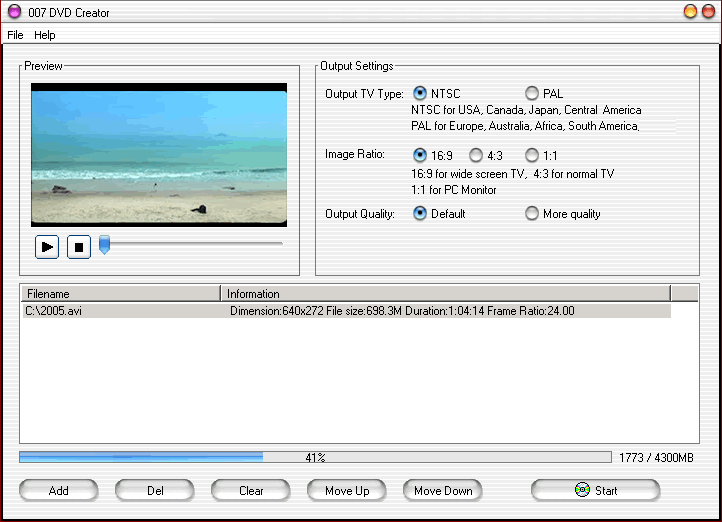The width and height of the screenshot is (722, 522).
Task: Choose 16:9 image ratio
Action: coord(419,155)
